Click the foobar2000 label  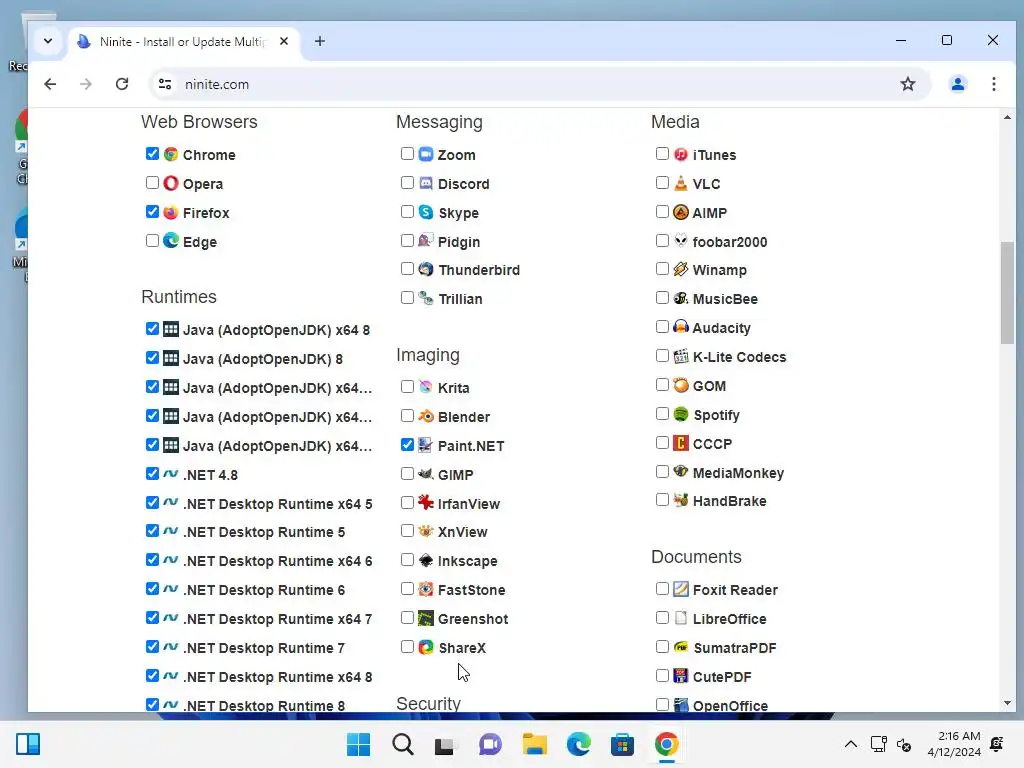click(x=729, y=242)
